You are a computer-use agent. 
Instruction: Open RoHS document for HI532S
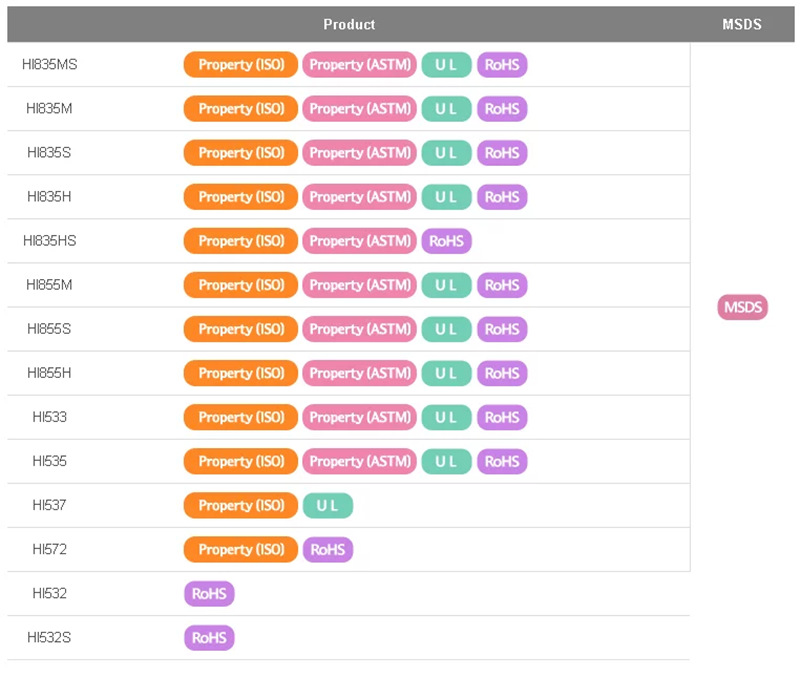click(x=209, y=637)
